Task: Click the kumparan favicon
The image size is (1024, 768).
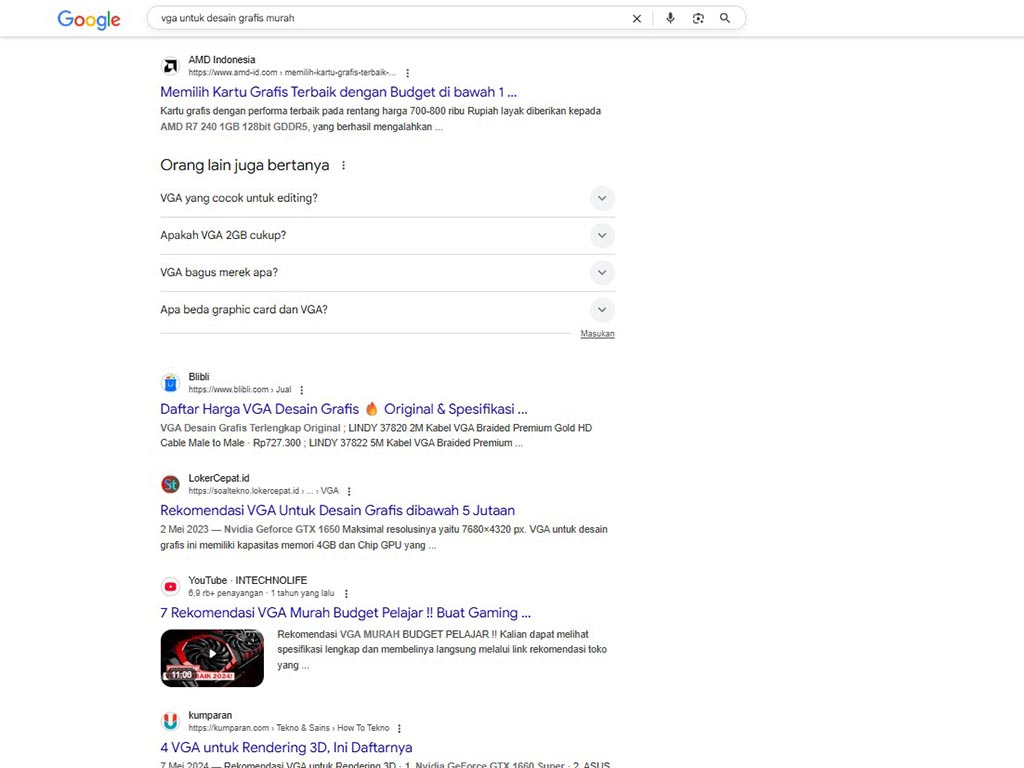Action: click(x=170, y=721)
